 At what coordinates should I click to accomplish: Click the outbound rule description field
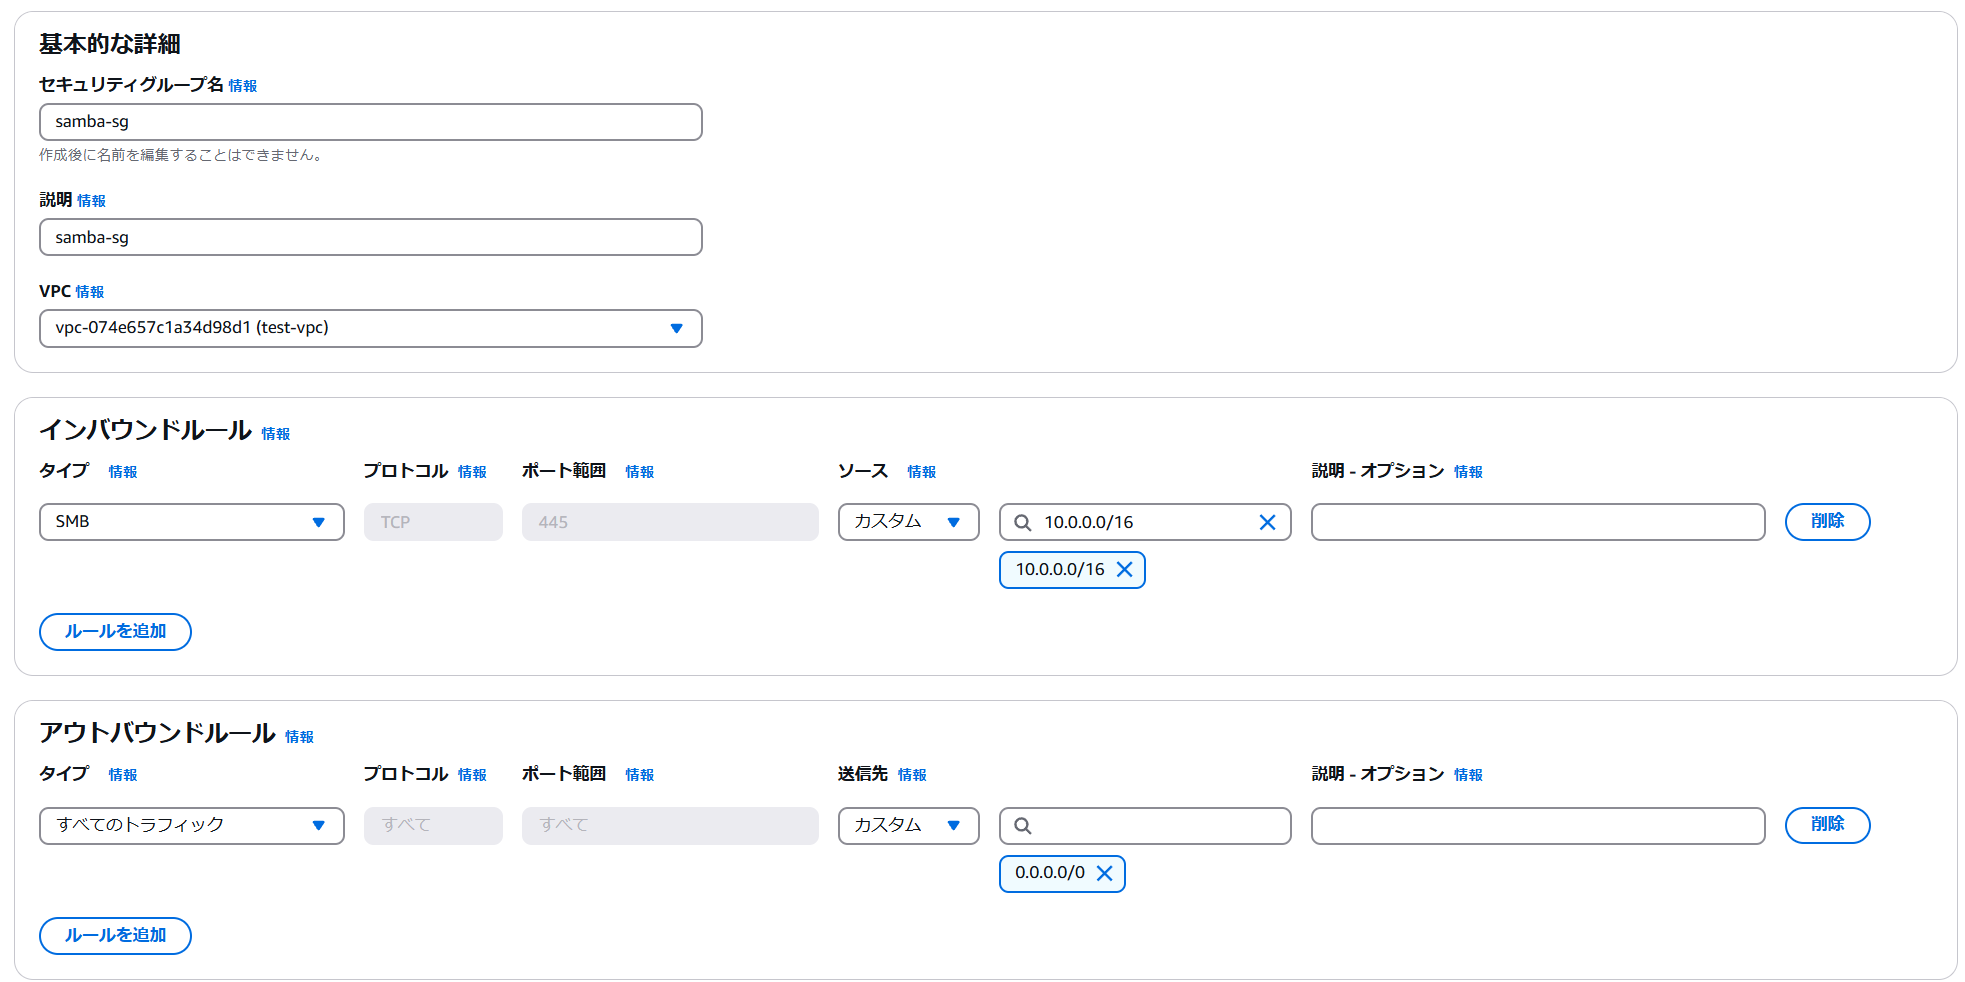[x=1538, y=826]
